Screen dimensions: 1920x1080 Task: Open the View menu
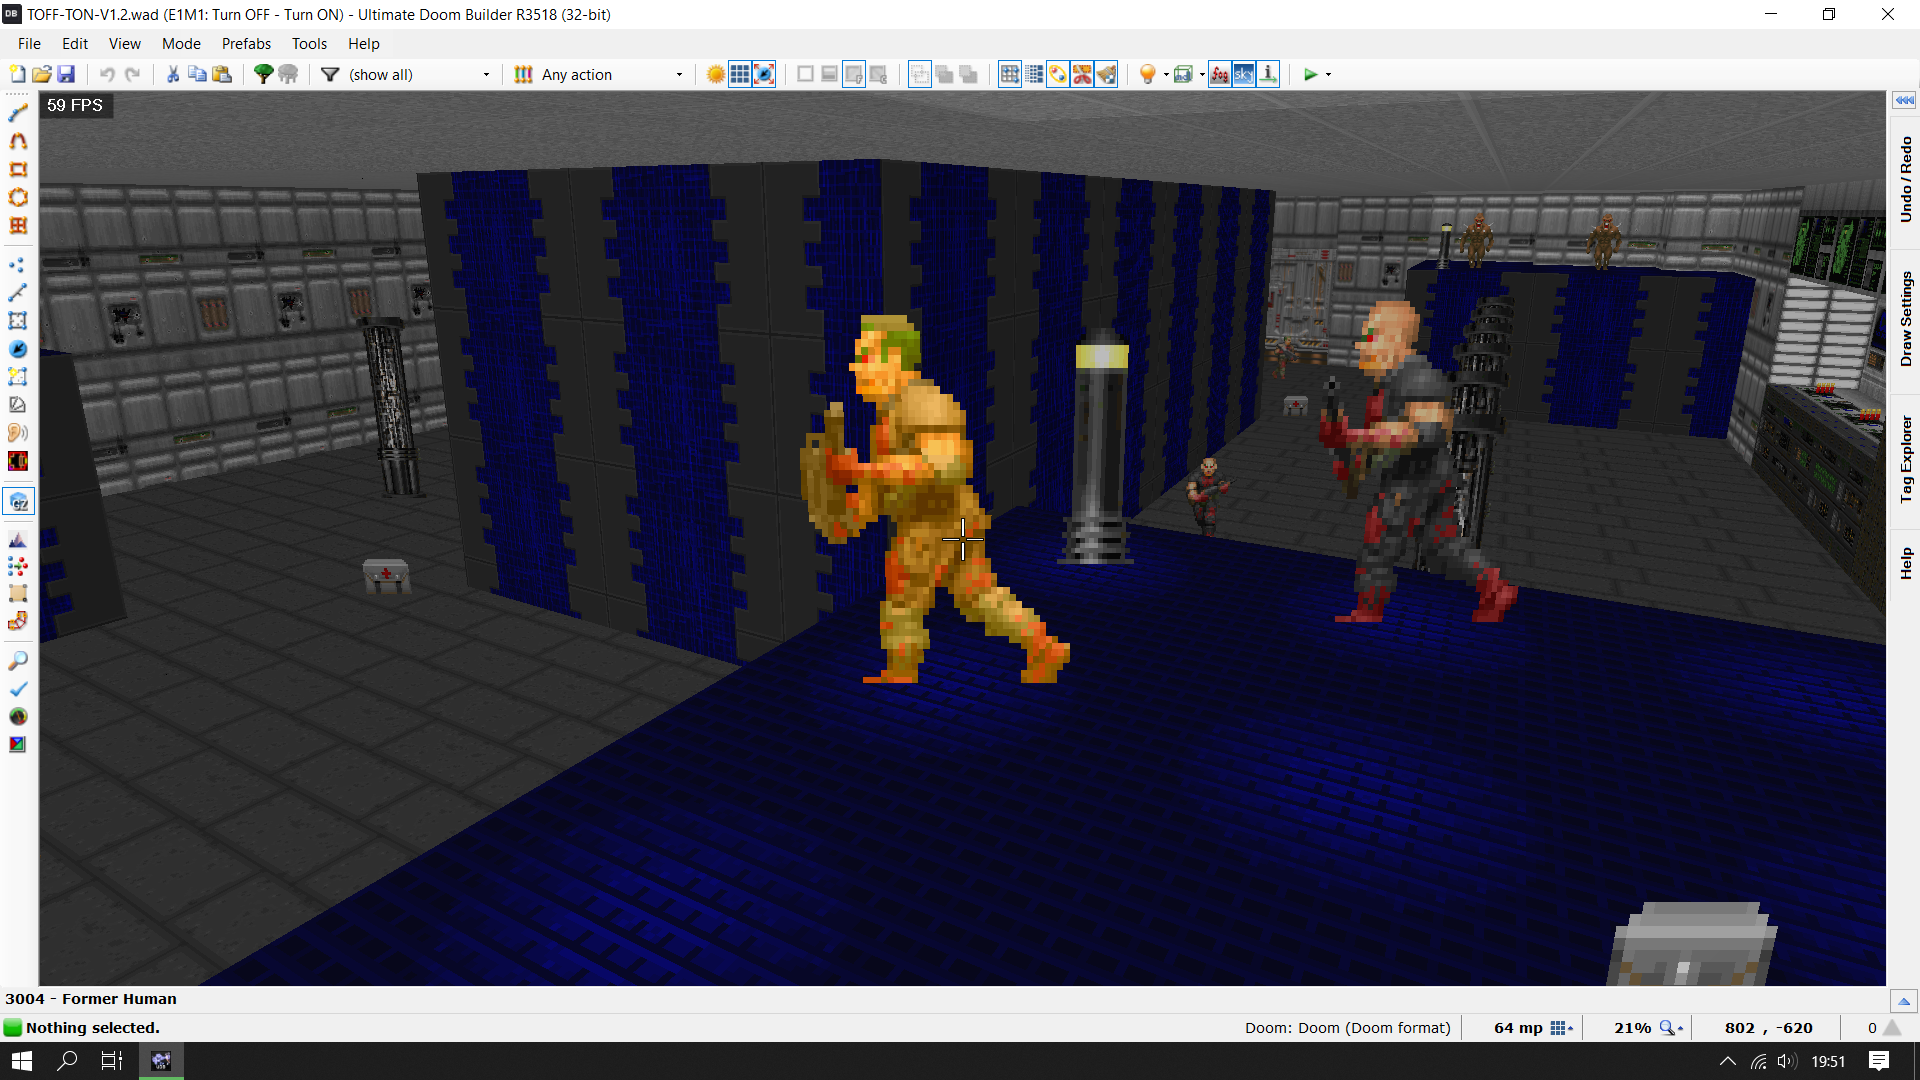125,44
